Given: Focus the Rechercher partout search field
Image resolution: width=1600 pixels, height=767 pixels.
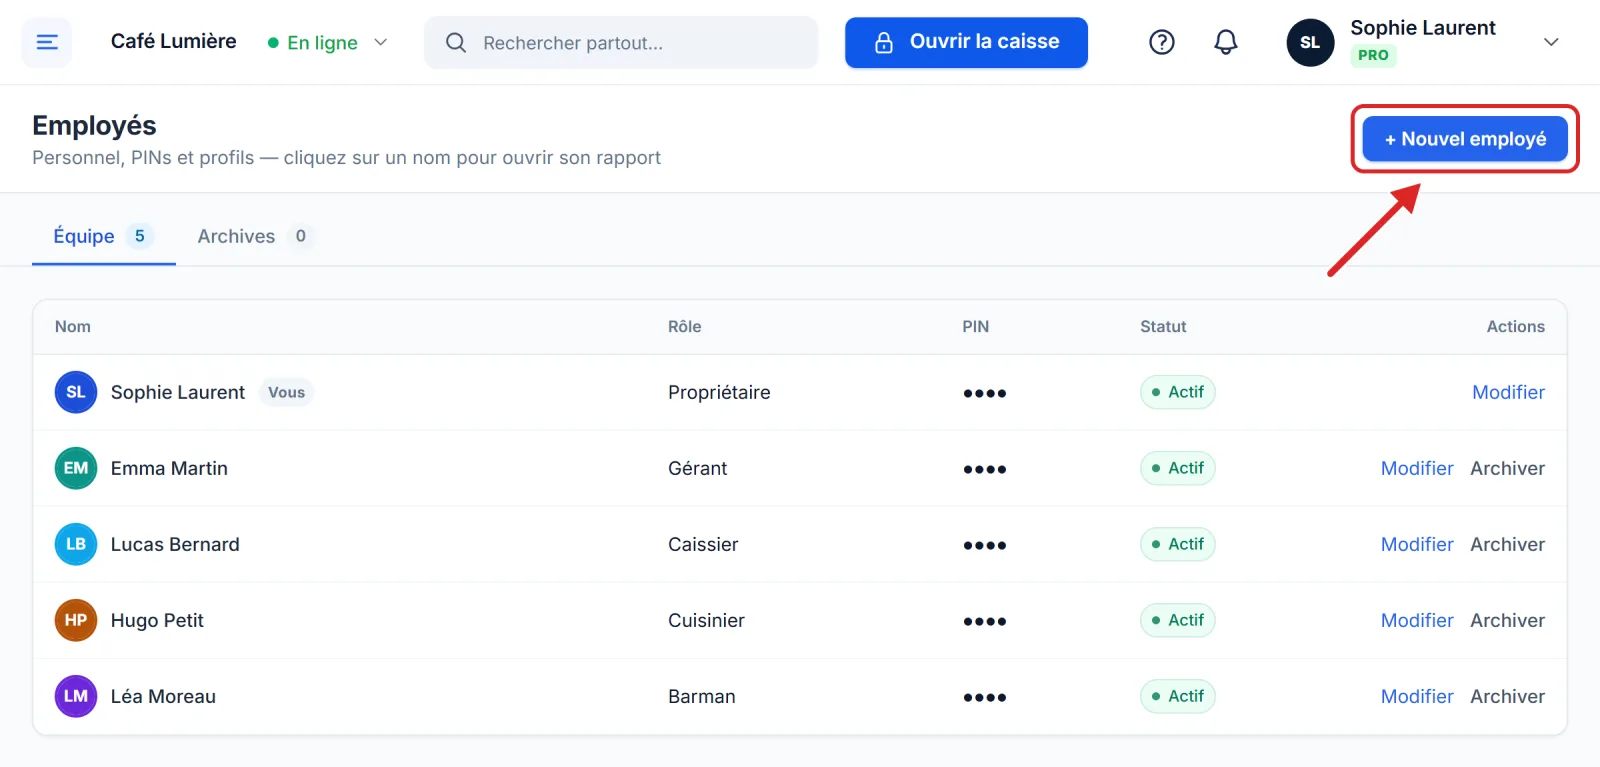Looking at the screenshot, I should [621, 42].
